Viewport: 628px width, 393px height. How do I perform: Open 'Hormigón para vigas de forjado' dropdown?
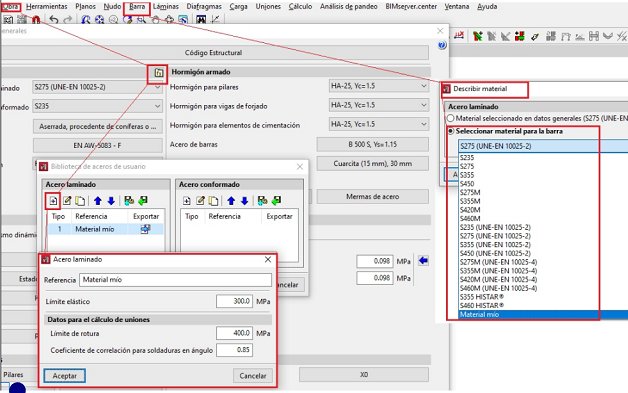[378, 105]
